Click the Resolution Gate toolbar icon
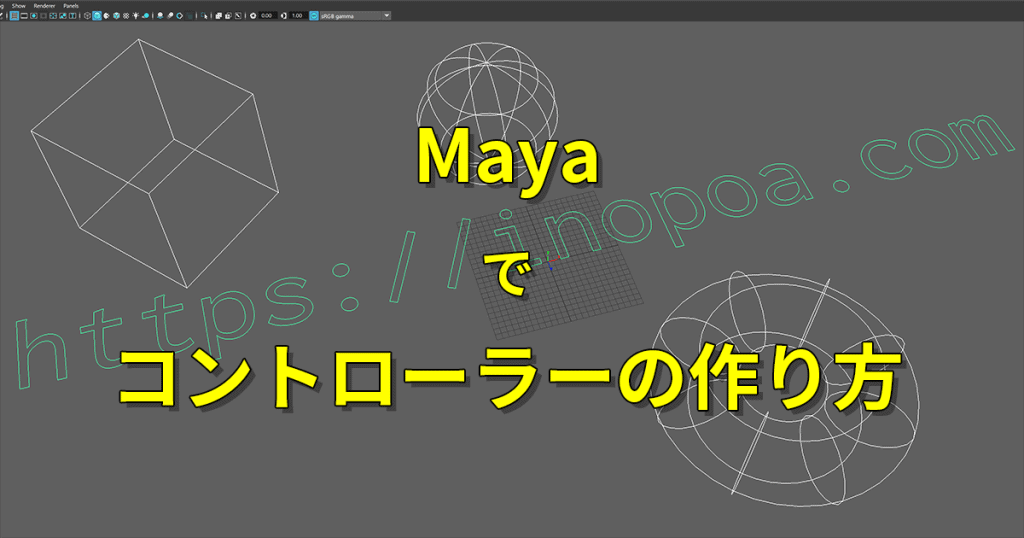 34,16
